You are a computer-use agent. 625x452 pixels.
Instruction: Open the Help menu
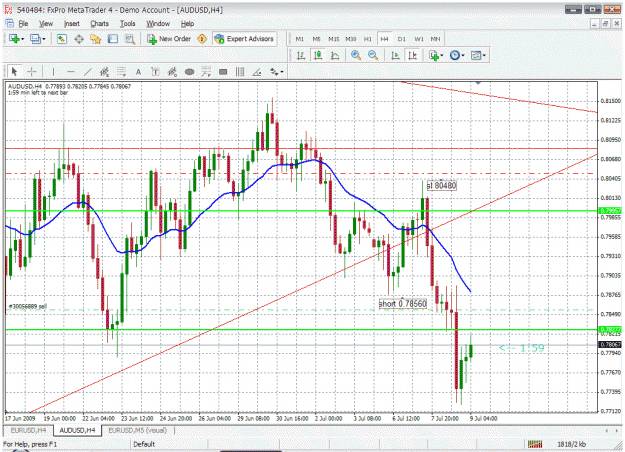click(187, 24)
